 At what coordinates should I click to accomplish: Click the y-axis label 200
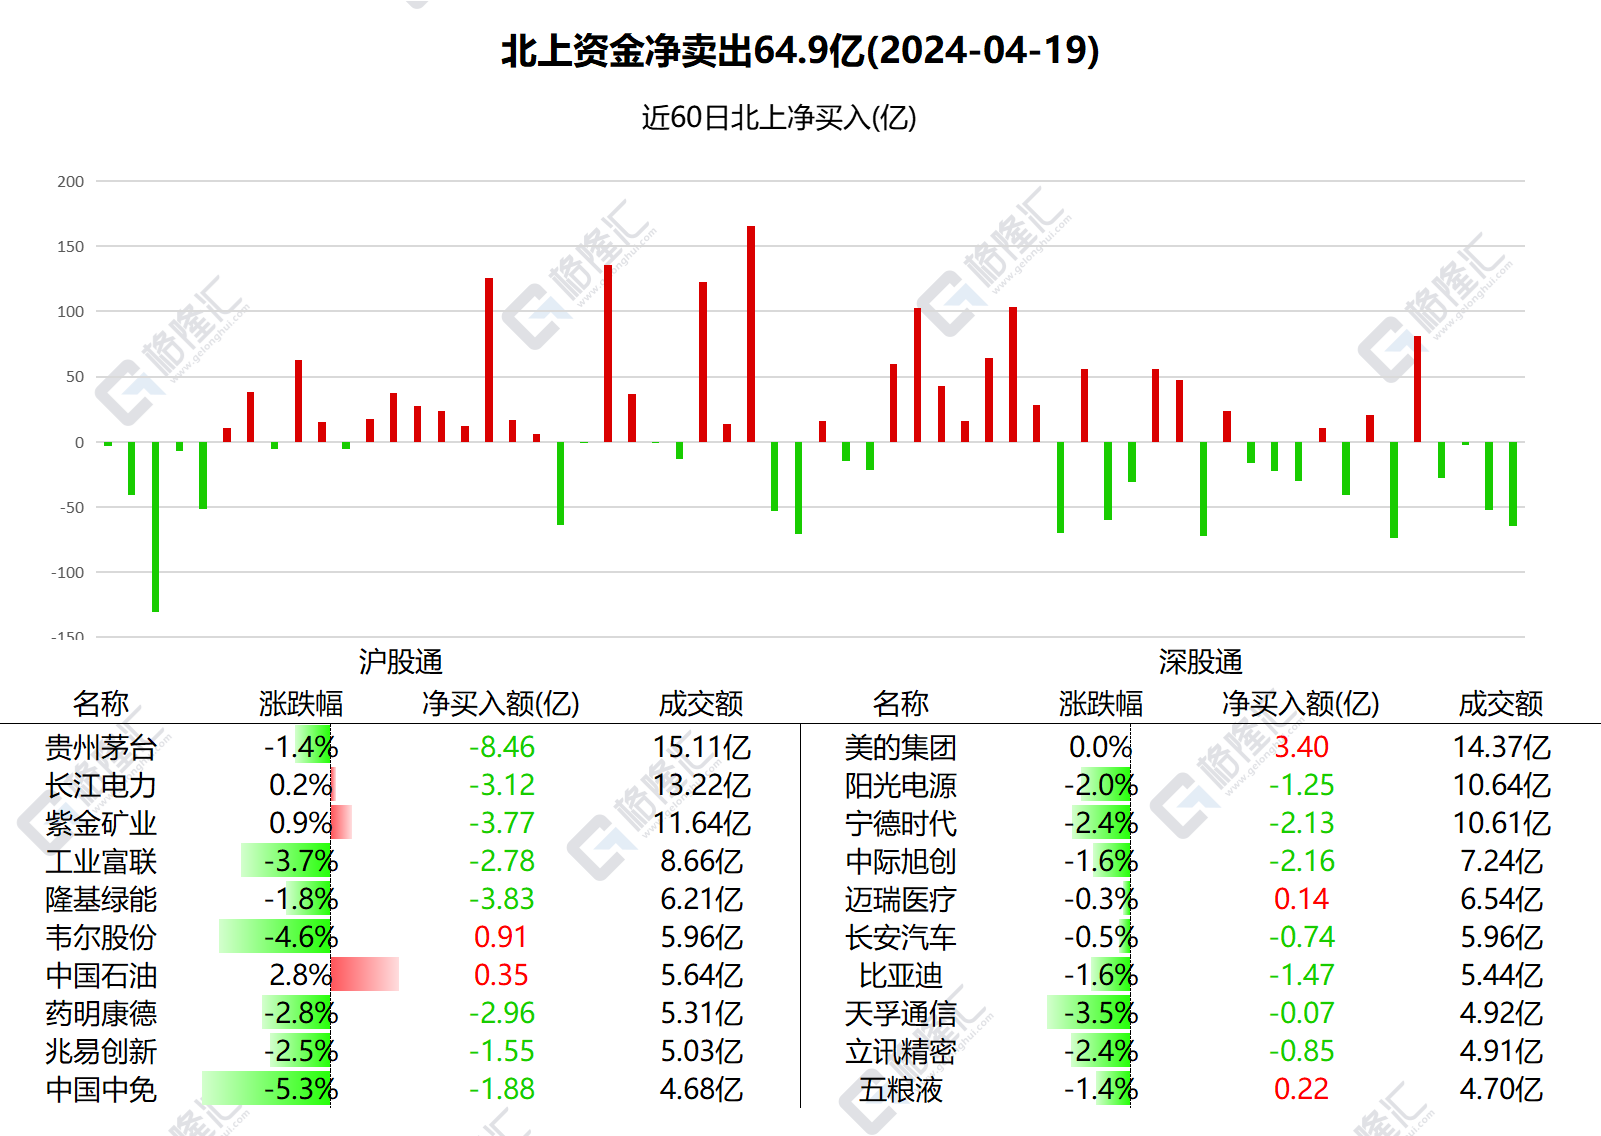pyautogui.click(x=71, y=181)
